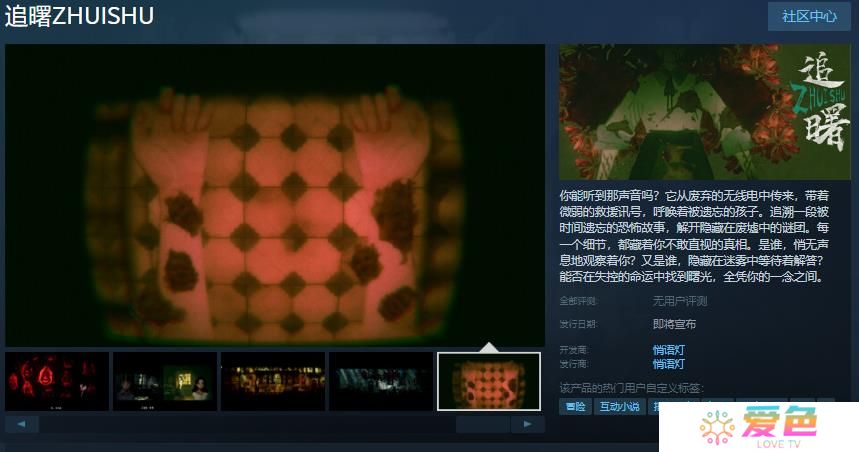Click the game description paragraph starting 你能听到那声音吗
The width and height of the screenshot is (859, 452).
coord(694,236)
